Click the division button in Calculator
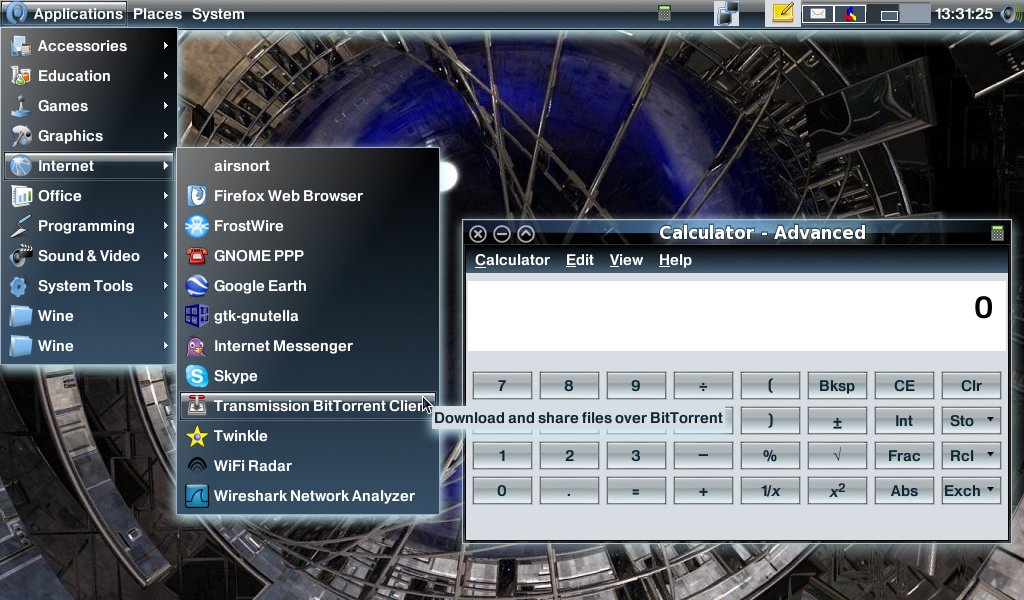1024x600 pixels. (x=703, y=386)
